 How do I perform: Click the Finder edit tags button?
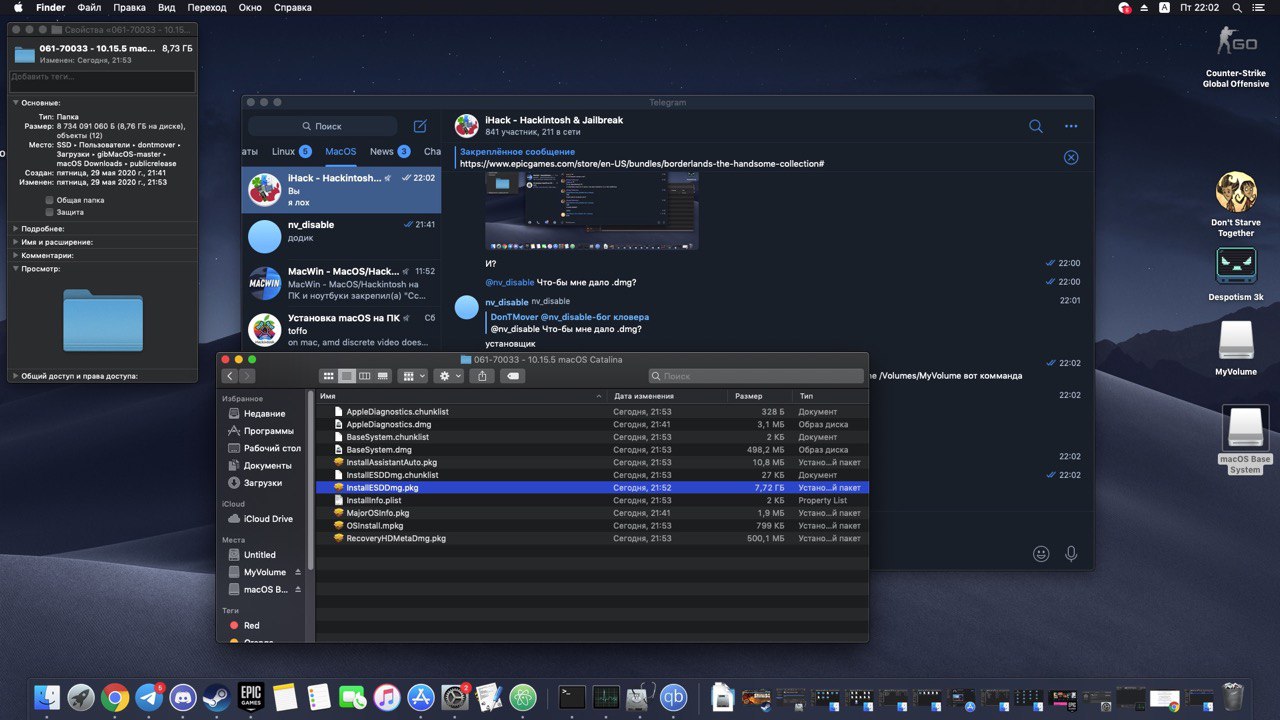click(511, 376)
